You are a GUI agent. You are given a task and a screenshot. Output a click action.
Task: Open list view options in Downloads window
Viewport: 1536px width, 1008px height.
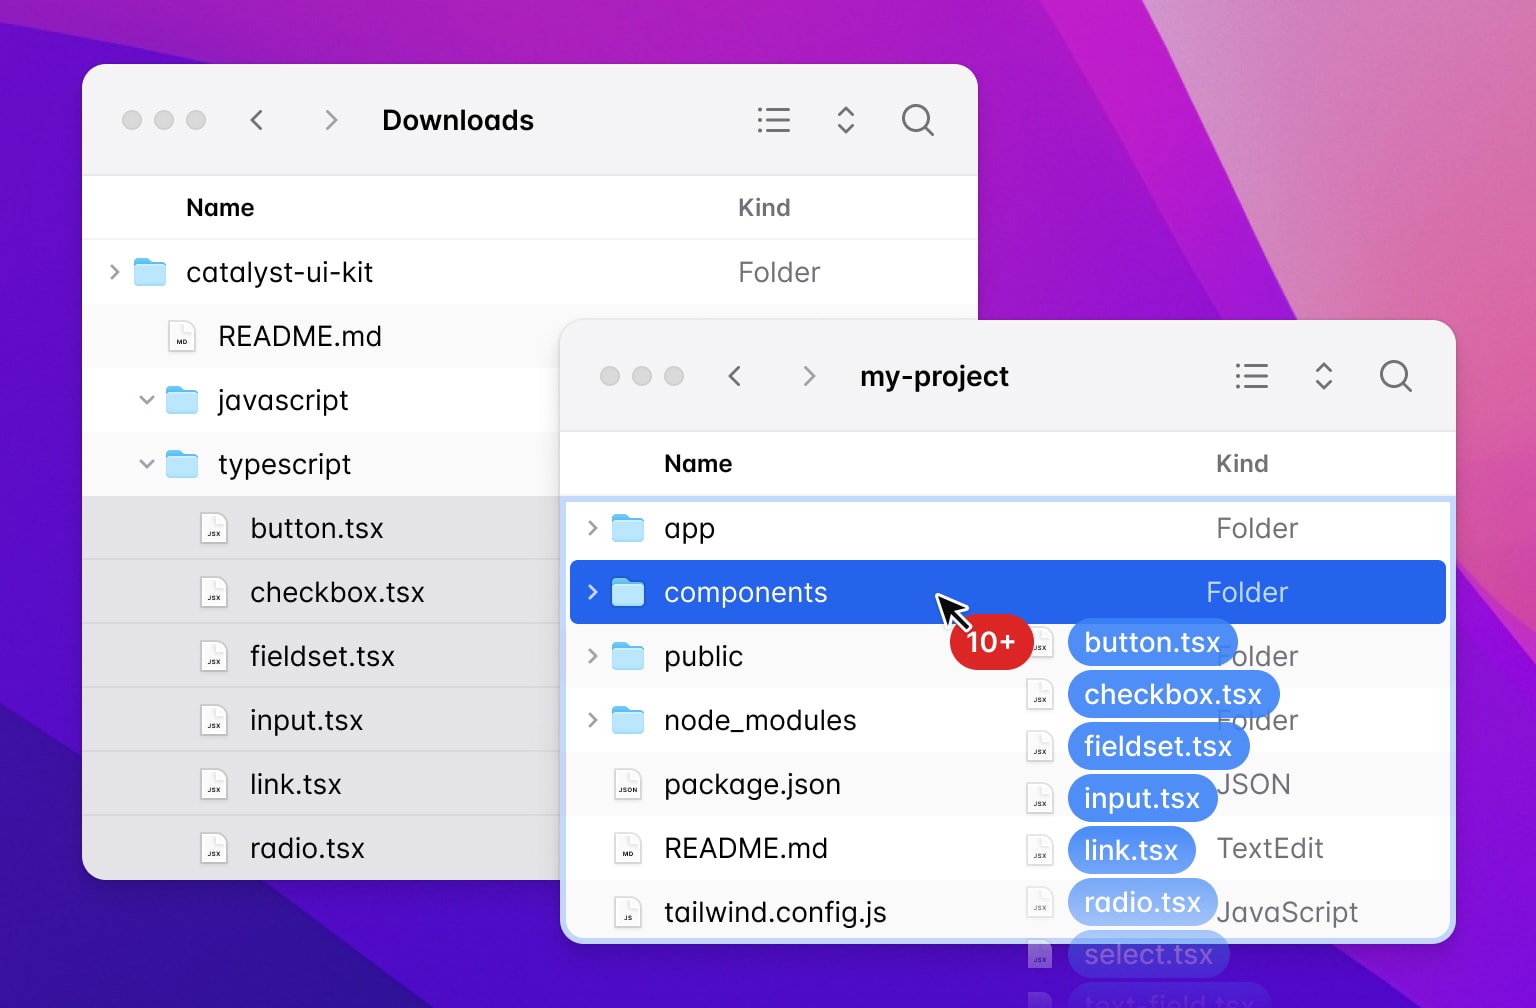773,120
